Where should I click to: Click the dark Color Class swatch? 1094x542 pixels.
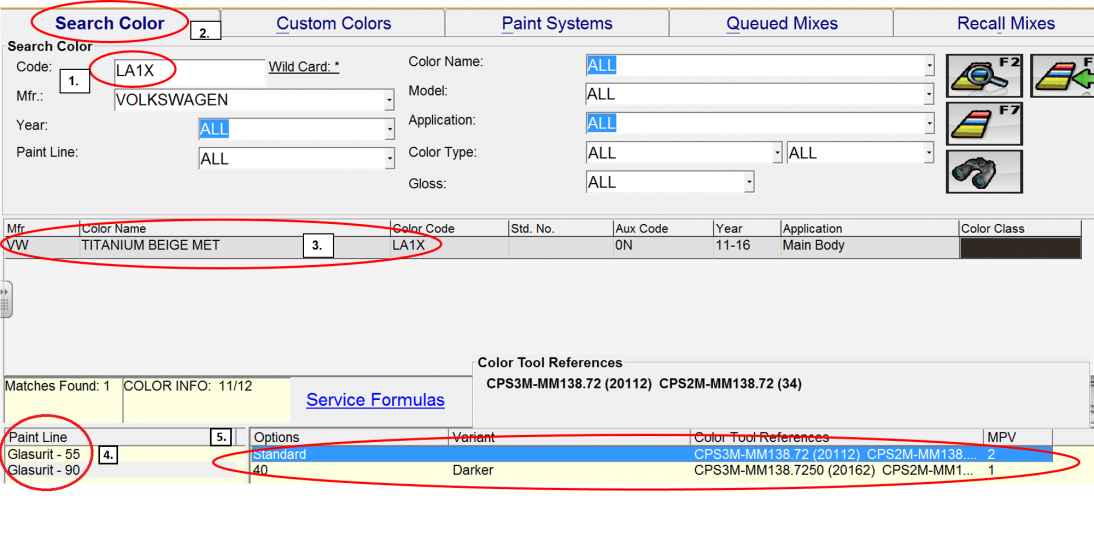point(1021,247)
